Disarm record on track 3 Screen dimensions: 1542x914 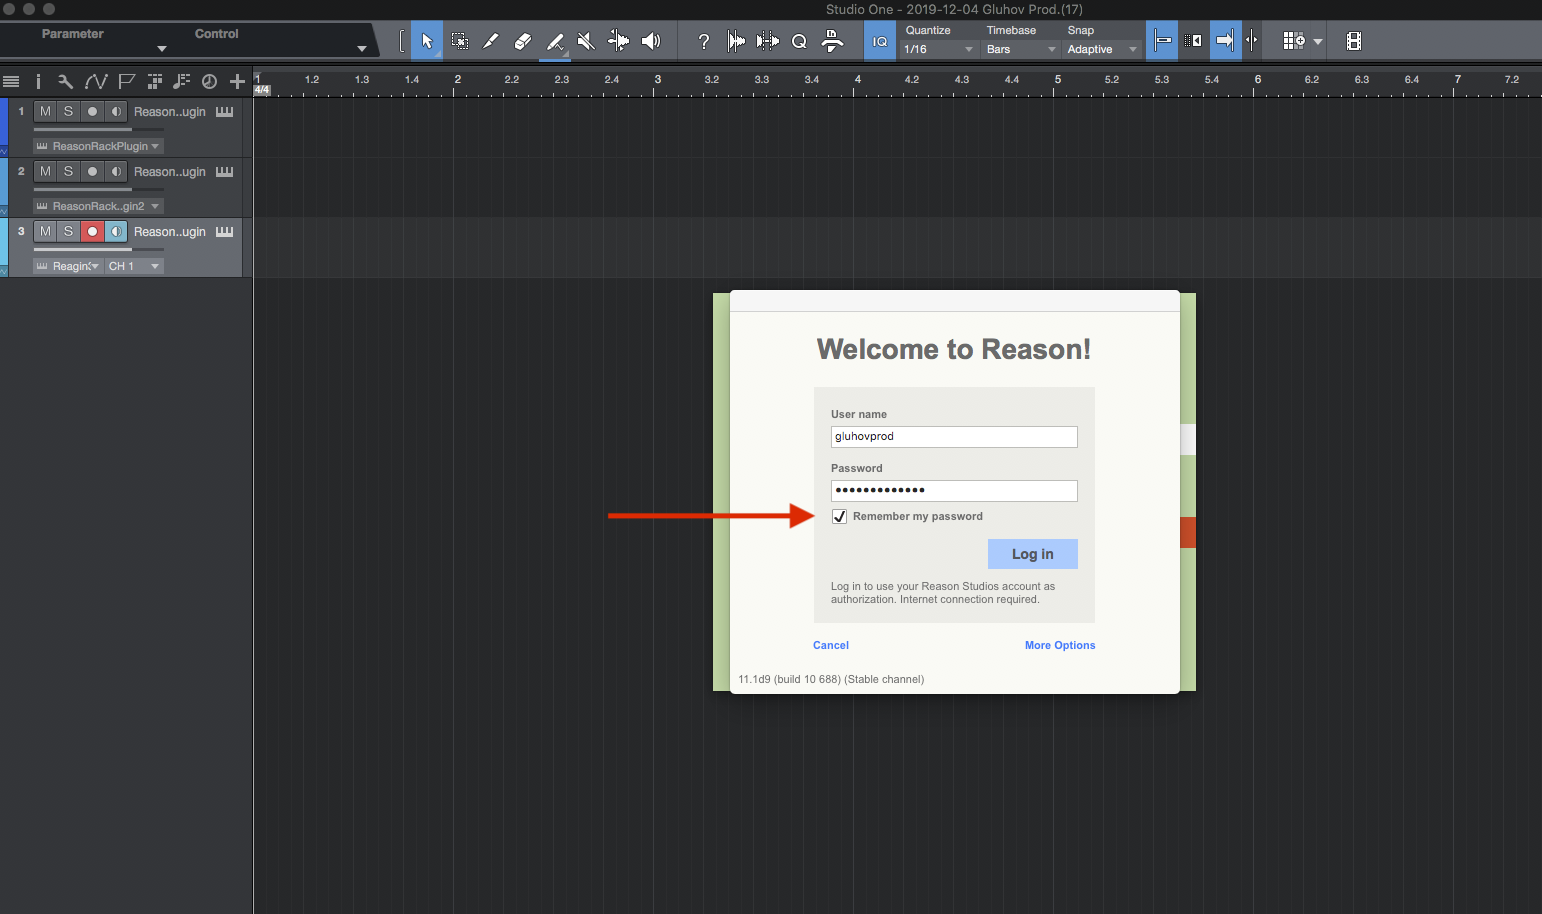[92, 232]
